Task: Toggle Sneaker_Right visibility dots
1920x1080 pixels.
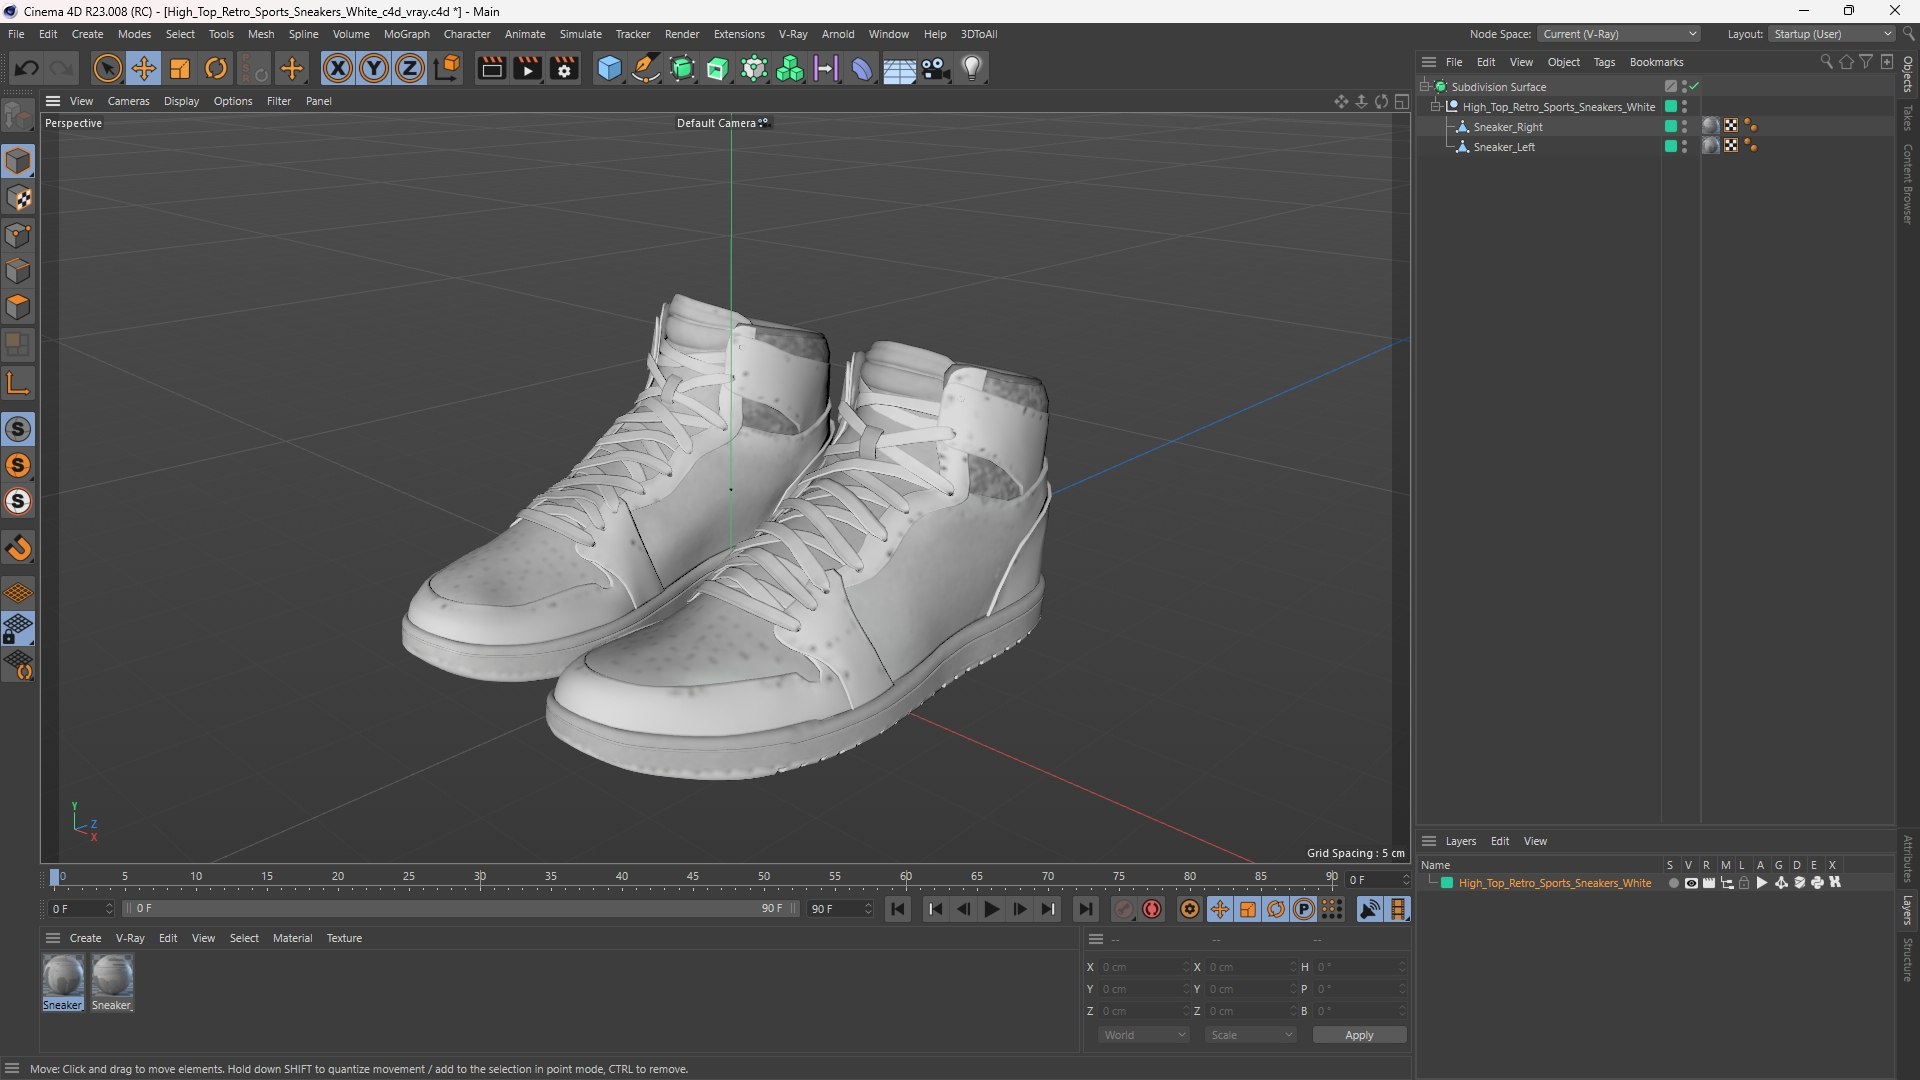Action: [1684, 127]
